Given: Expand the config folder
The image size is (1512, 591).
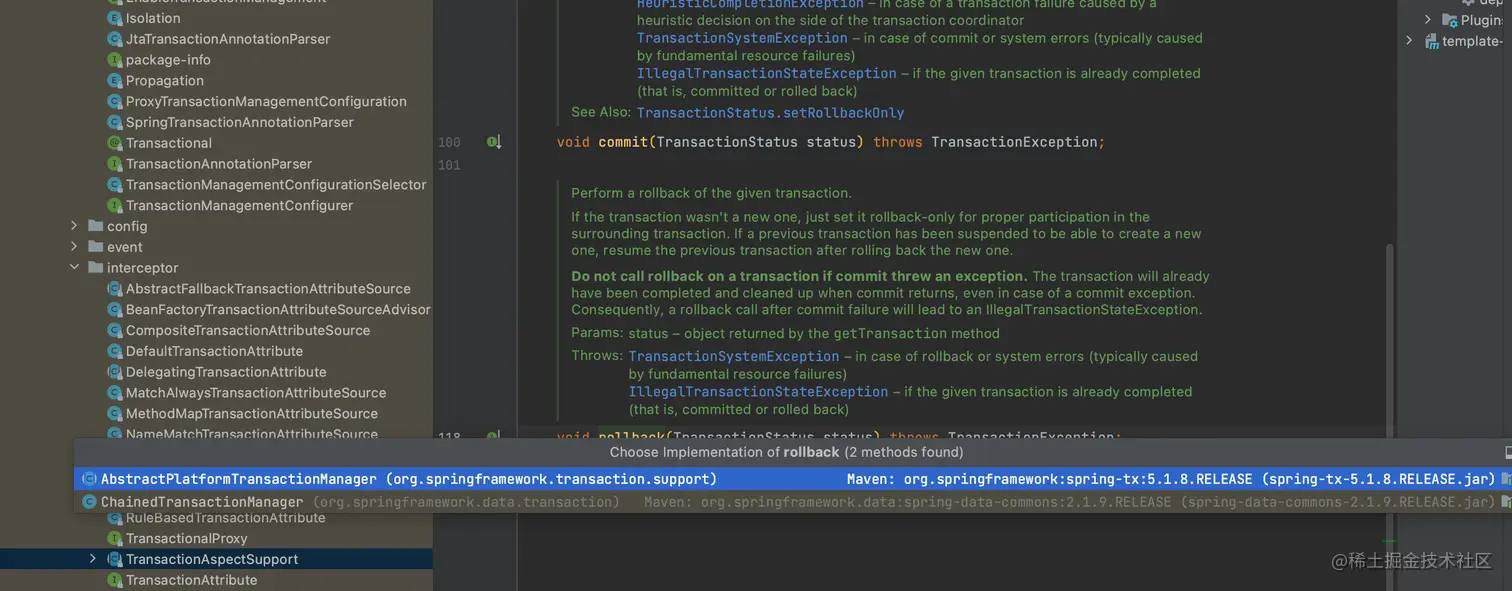Looking at the screenshot, I should [x=74, y=226].
